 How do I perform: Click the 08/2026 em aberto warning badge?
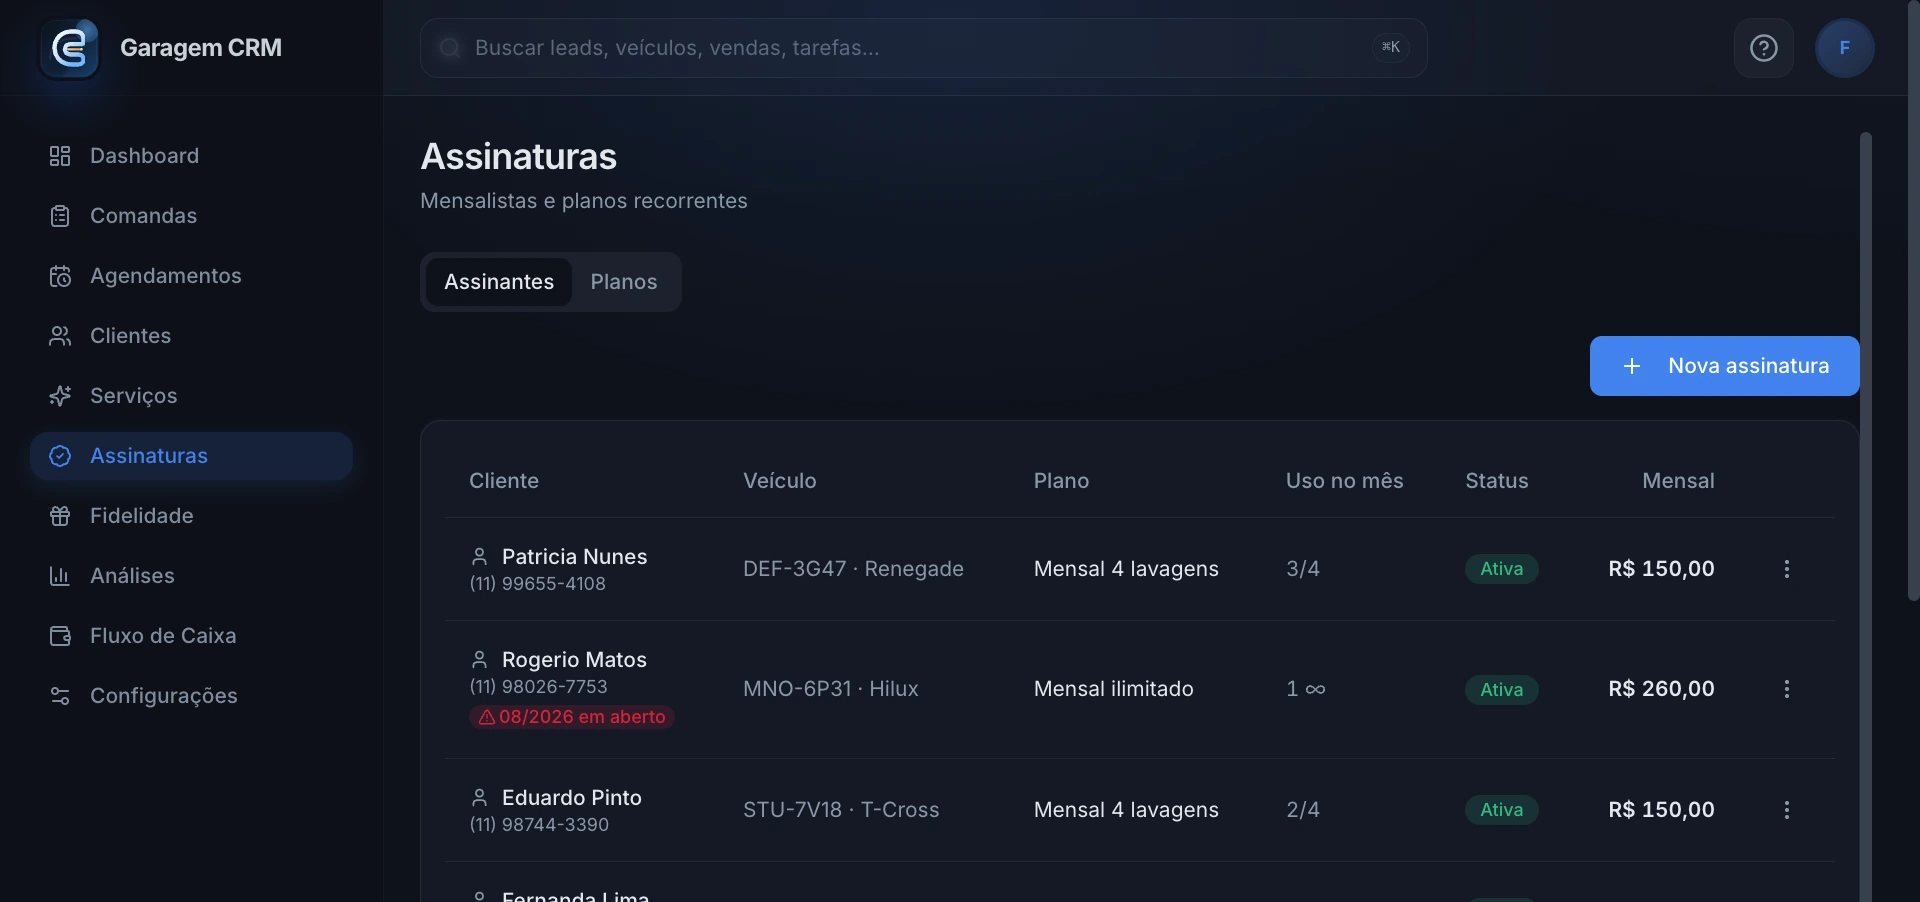coord(572,717)
